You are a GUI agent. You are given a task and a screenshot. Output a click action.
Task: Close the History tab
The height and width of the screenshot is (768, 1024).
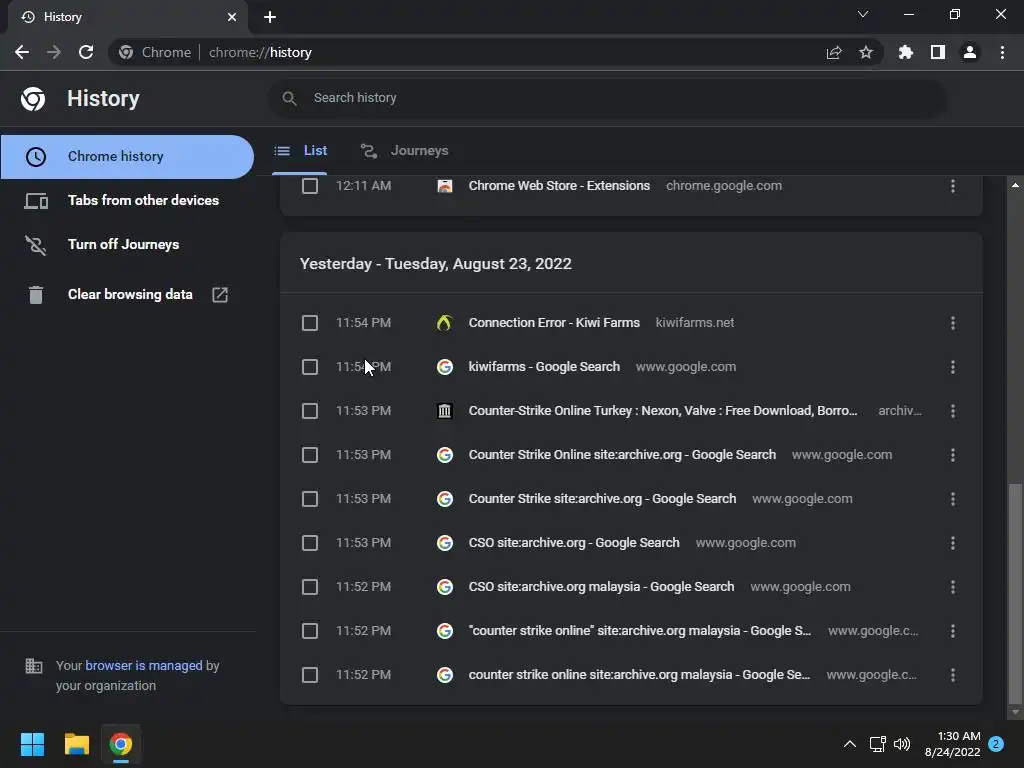pos(232,17)
